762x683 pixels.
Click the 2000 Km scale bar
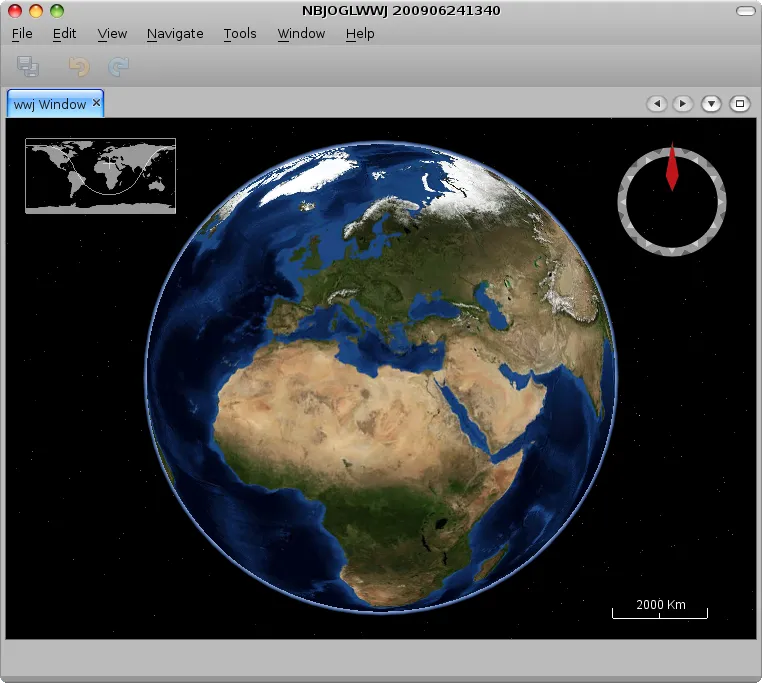point(660,609)
